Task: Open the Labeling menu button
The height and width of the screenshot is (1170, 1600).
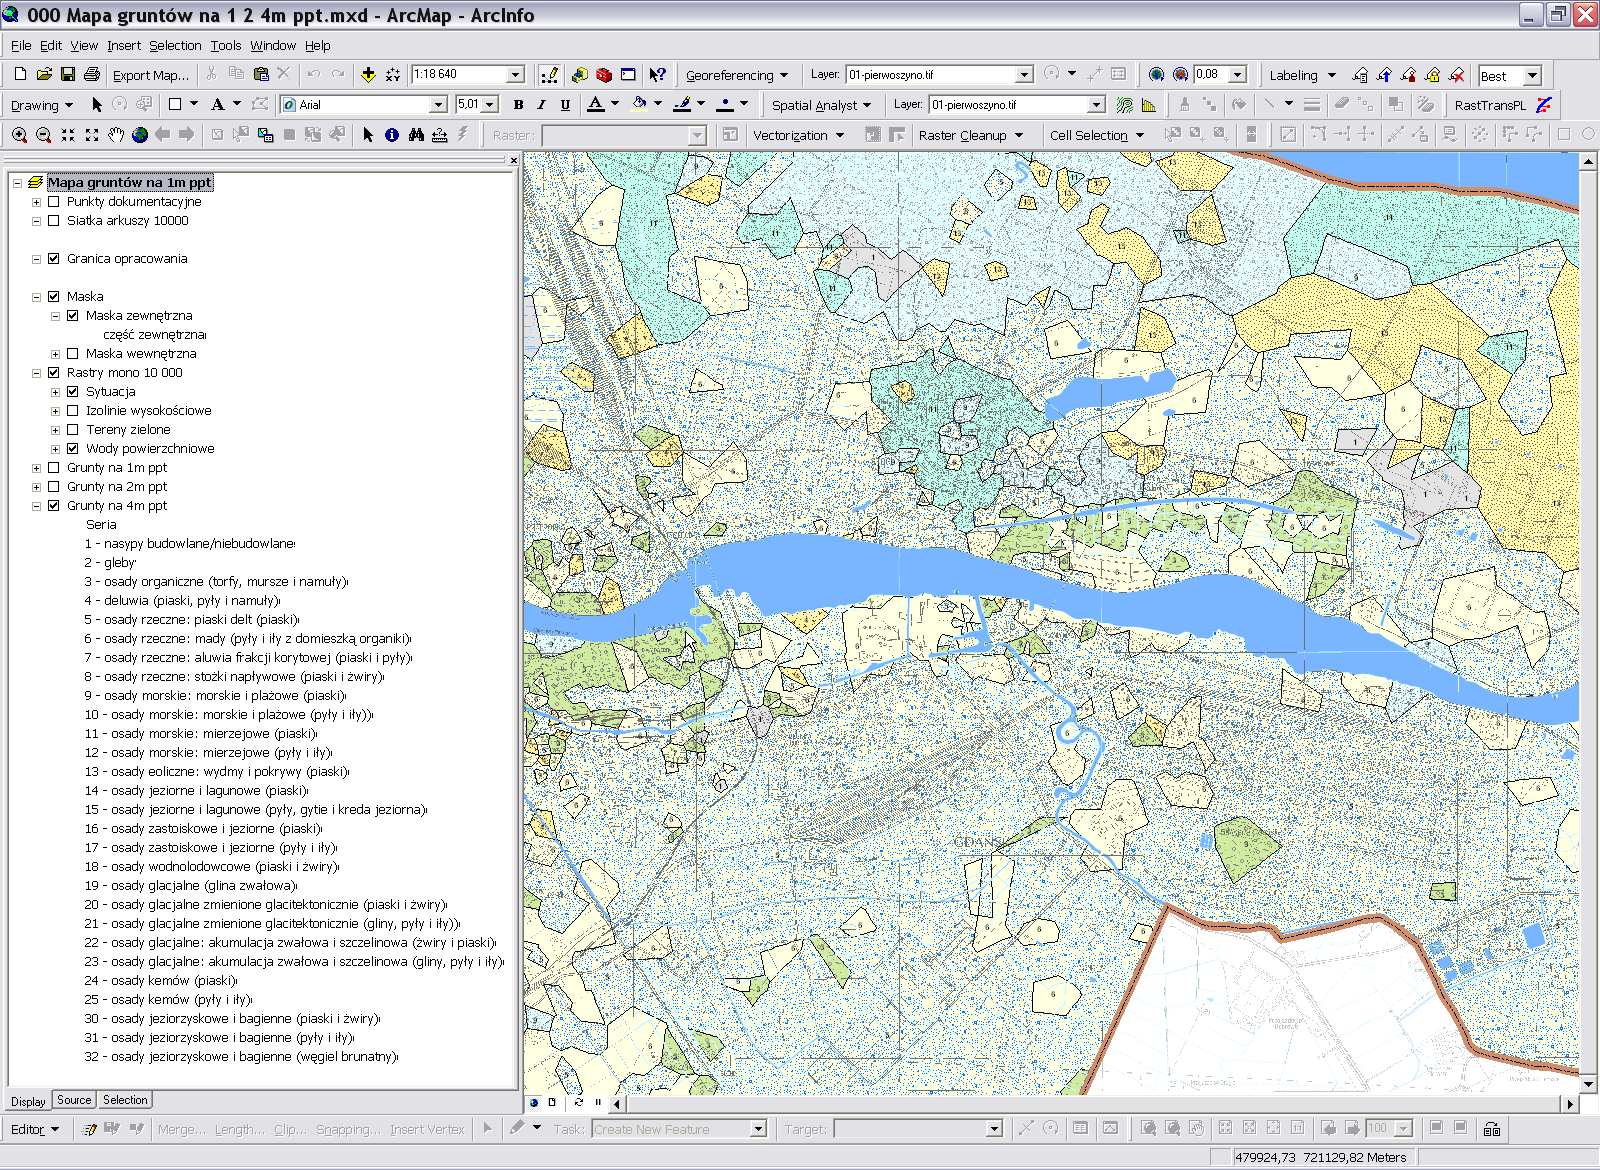Action: (1302, 75)
